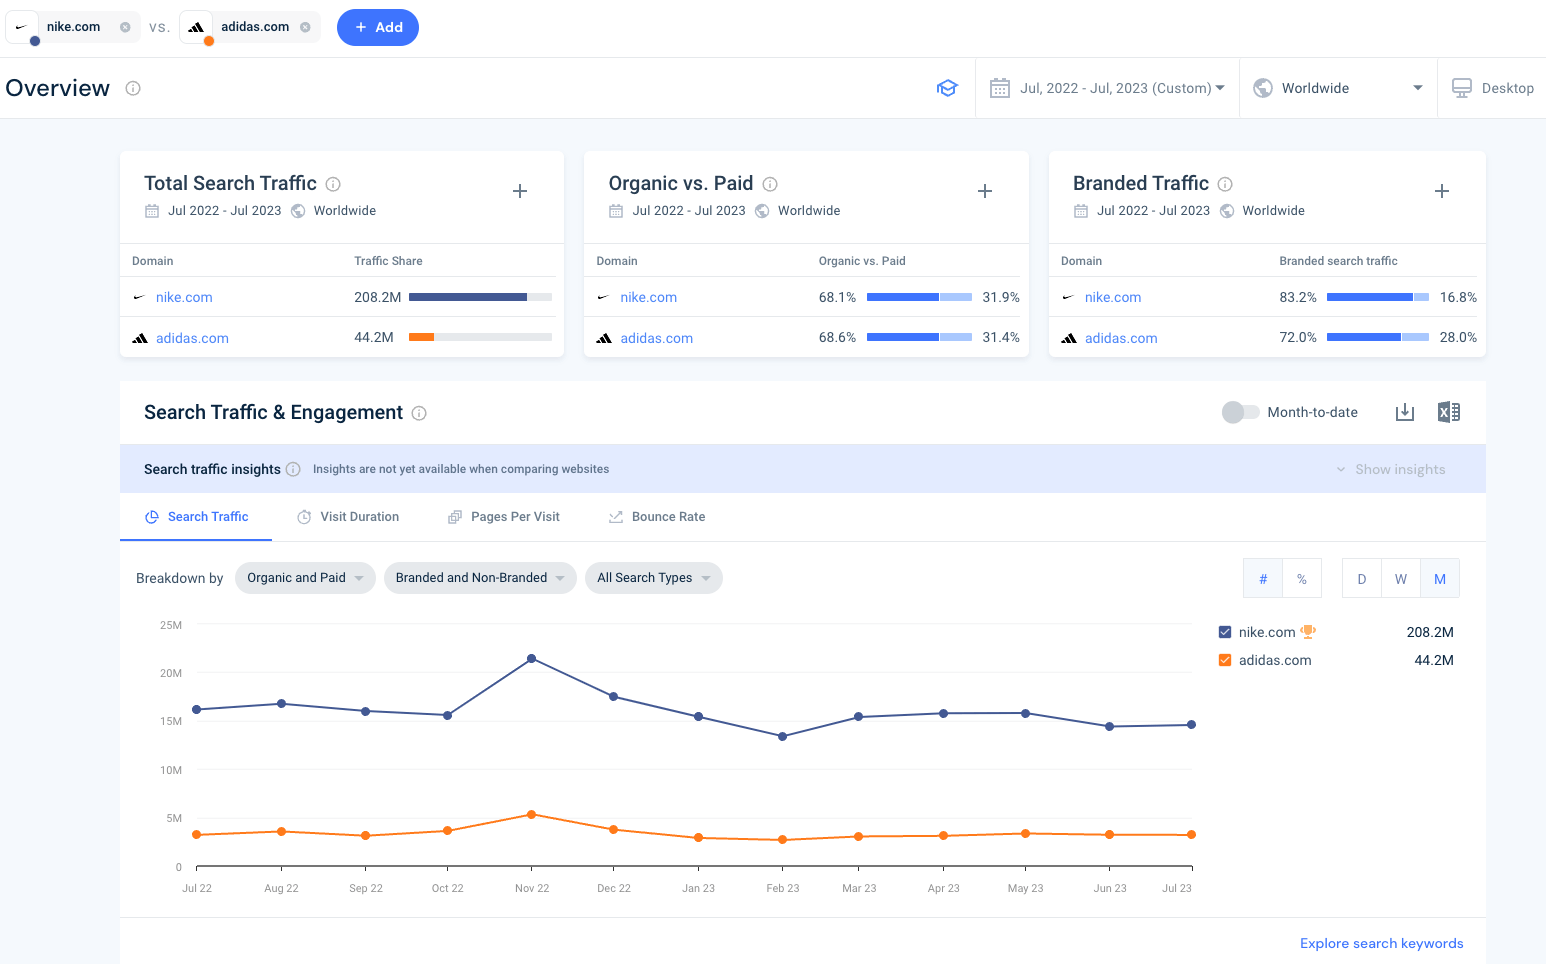Export the chart to Excel
Image resolution: width=1546 pixels, height=964 pixels.
point(1448,411)
